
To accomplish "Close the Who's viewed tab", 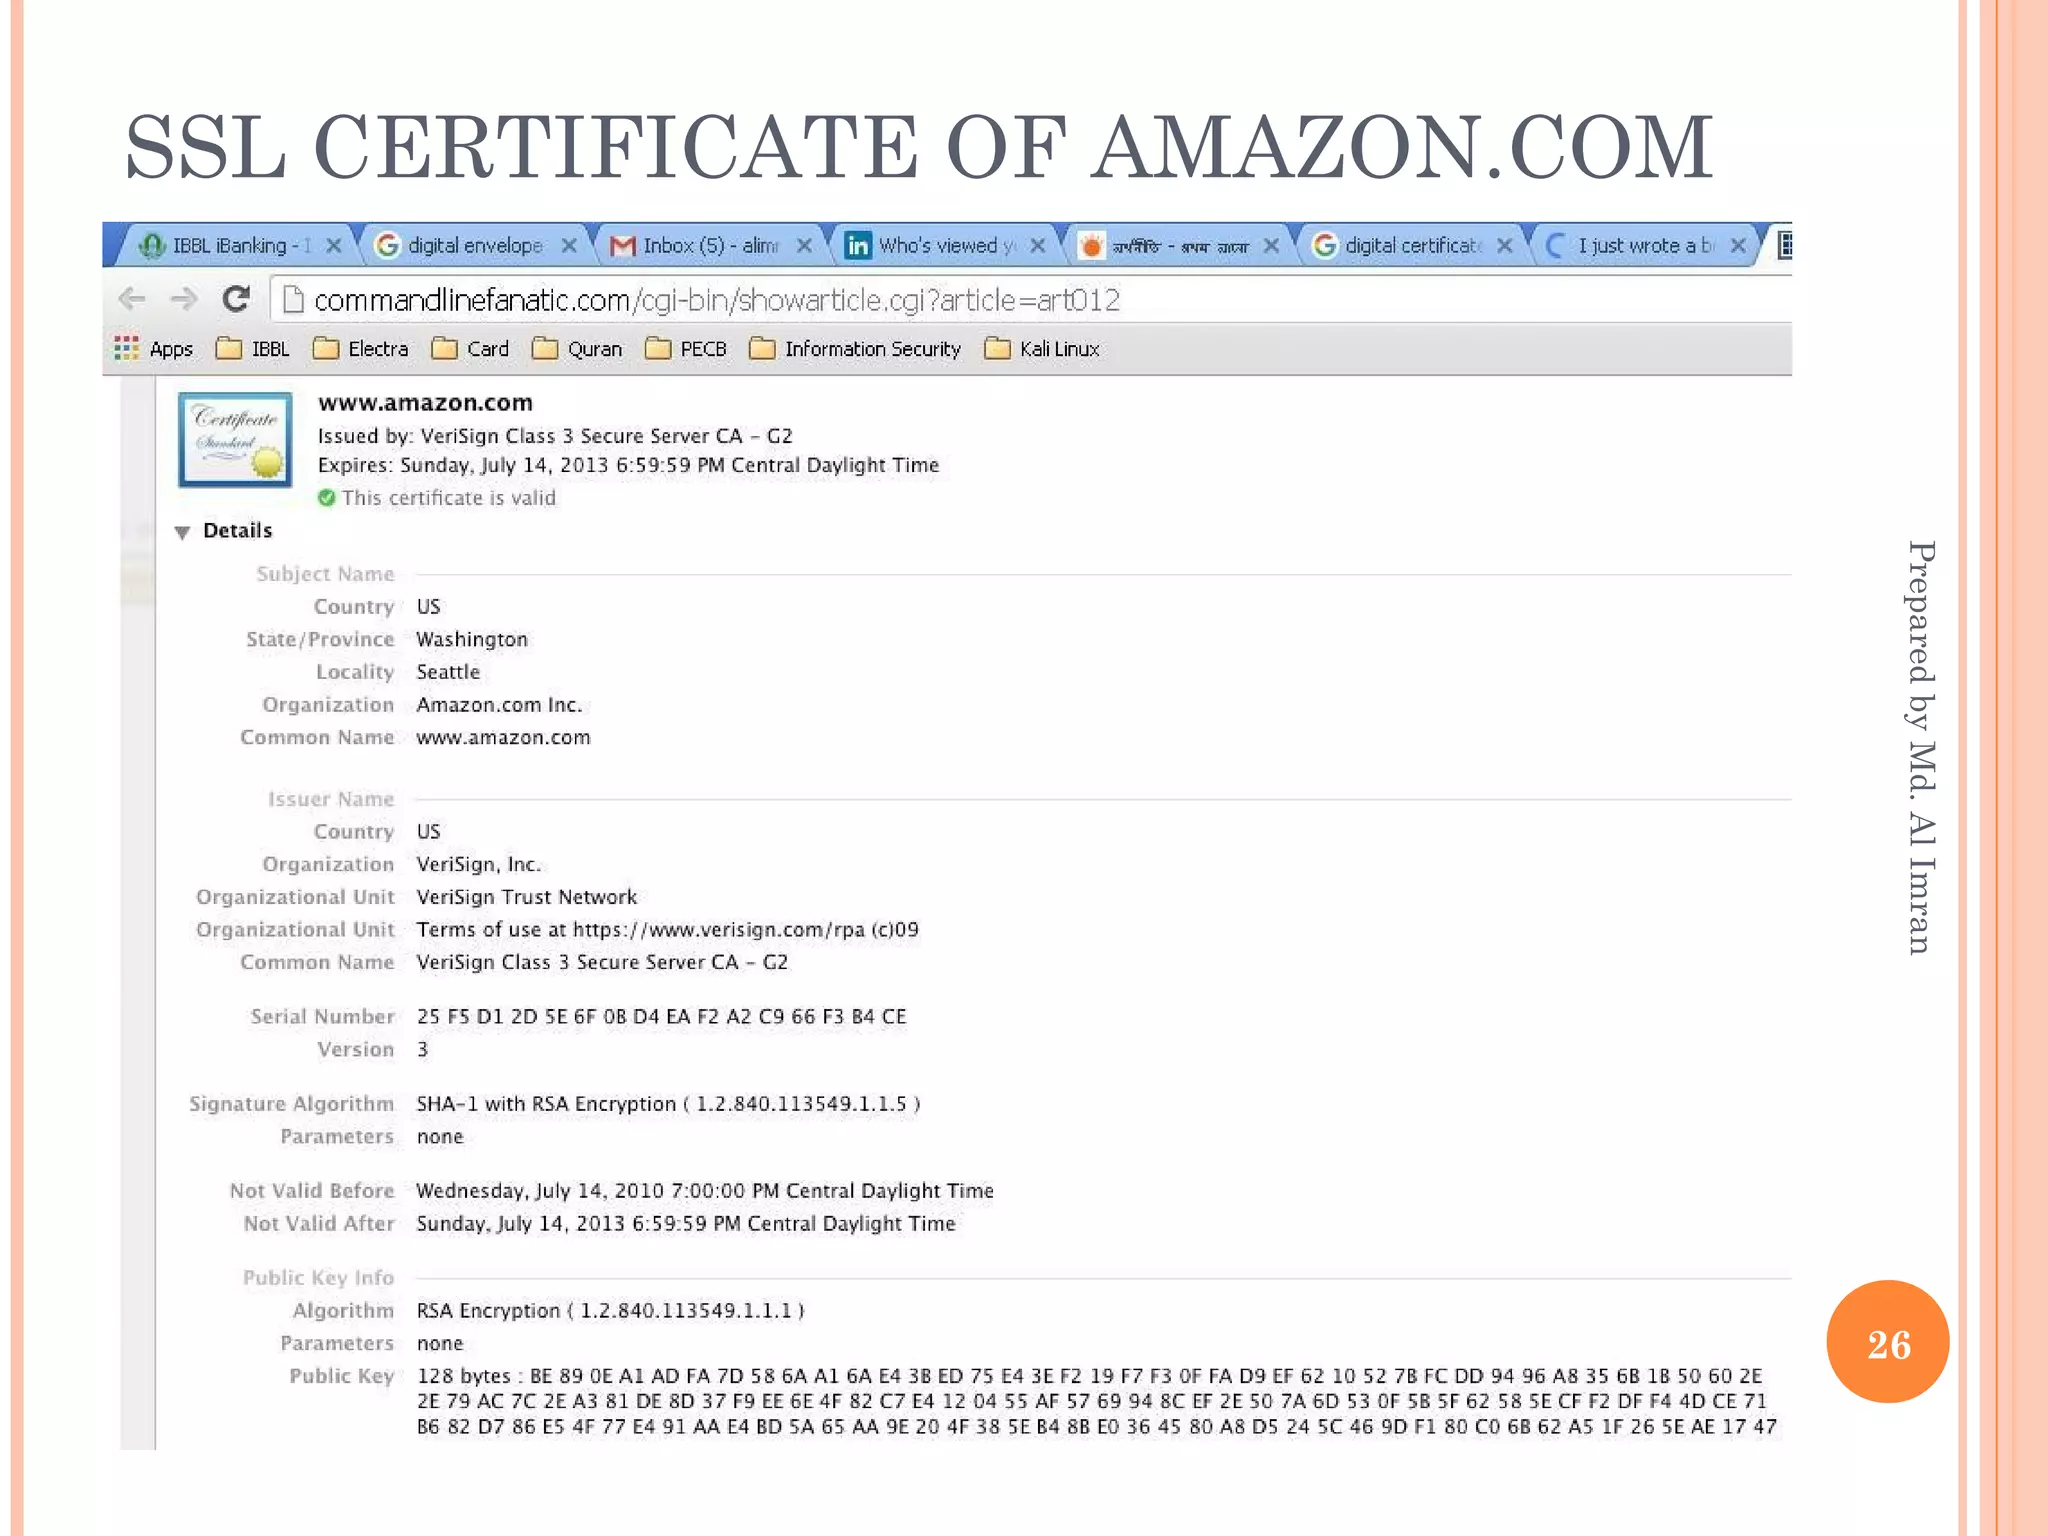I will coord(1038,245).
